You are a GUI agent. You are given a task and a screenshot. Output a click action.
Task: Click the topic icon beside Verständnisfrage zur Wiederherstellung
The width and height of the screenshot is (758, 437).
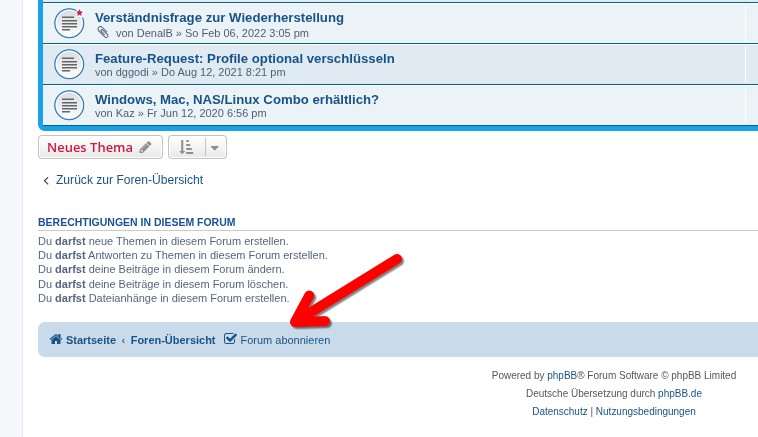point(69,23)
